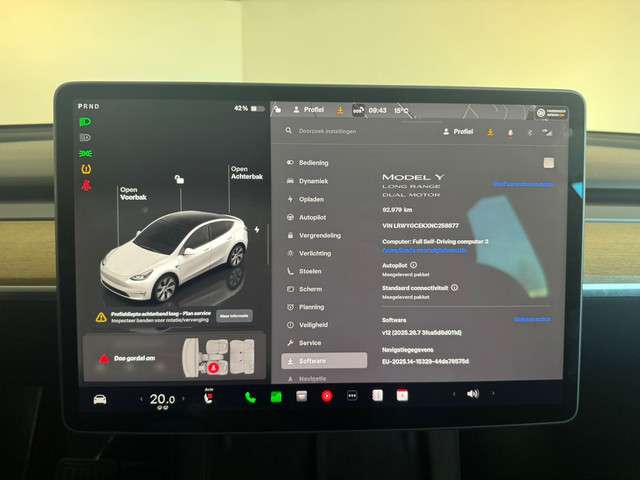Tap the volume speaker icon
The height and width of the screenshot is (480, 640).
tap(471, 394)
